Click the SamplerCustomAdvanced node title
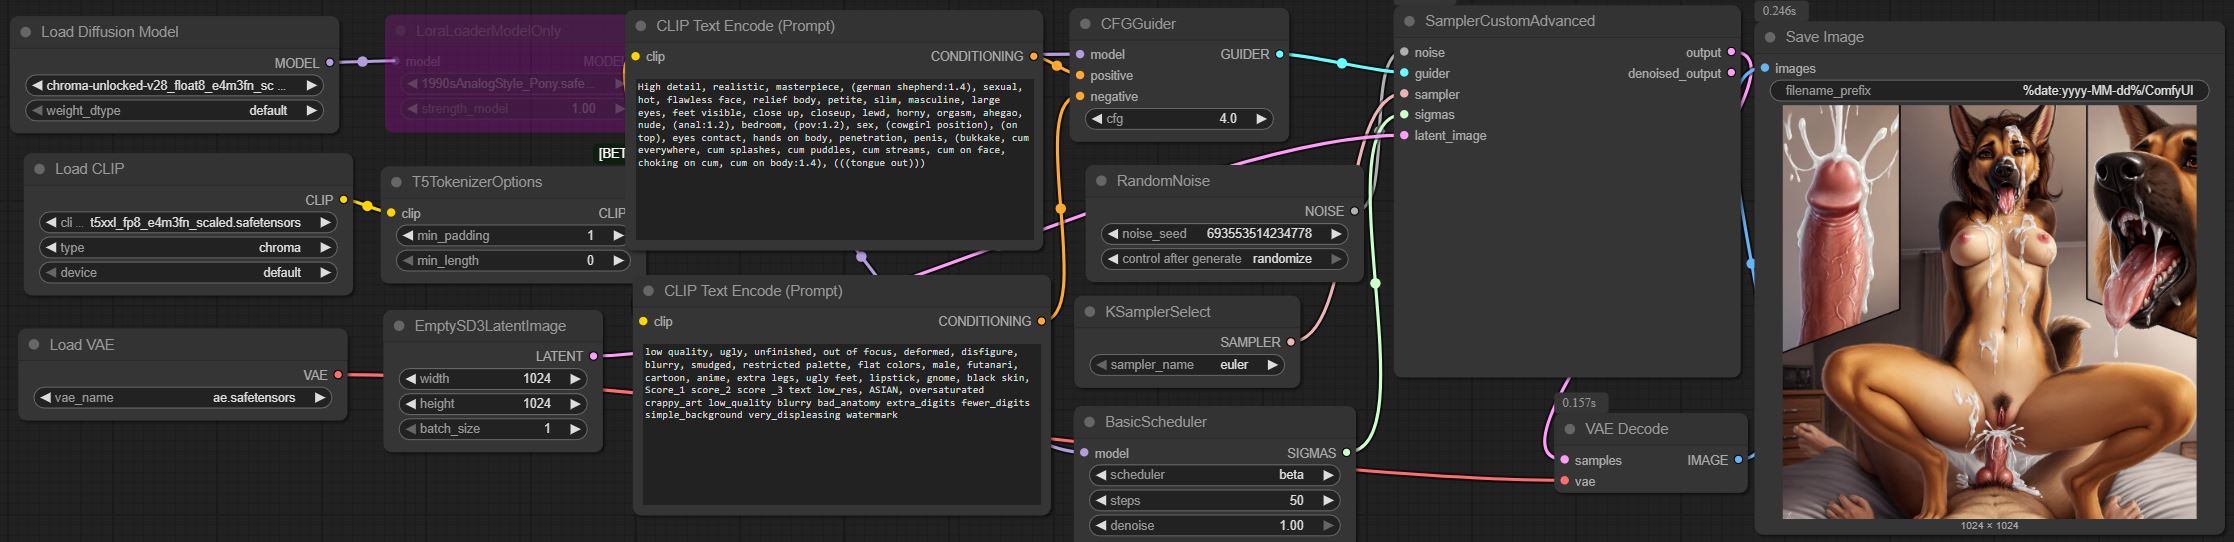Viewport: 2234px width, 542px height. (1510, 21)
